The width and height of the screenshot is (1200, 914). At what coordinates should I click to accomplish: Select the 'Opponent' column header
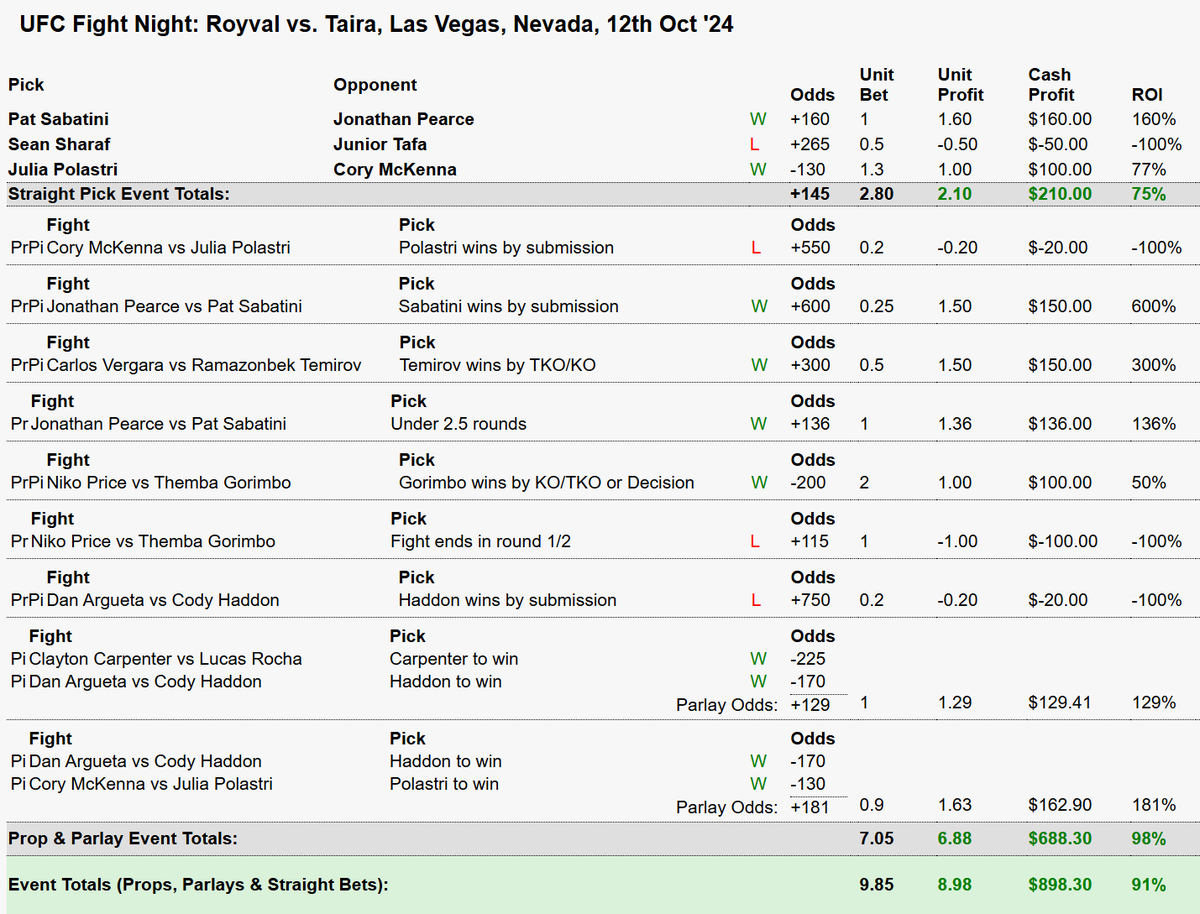(x=375, y=85)
